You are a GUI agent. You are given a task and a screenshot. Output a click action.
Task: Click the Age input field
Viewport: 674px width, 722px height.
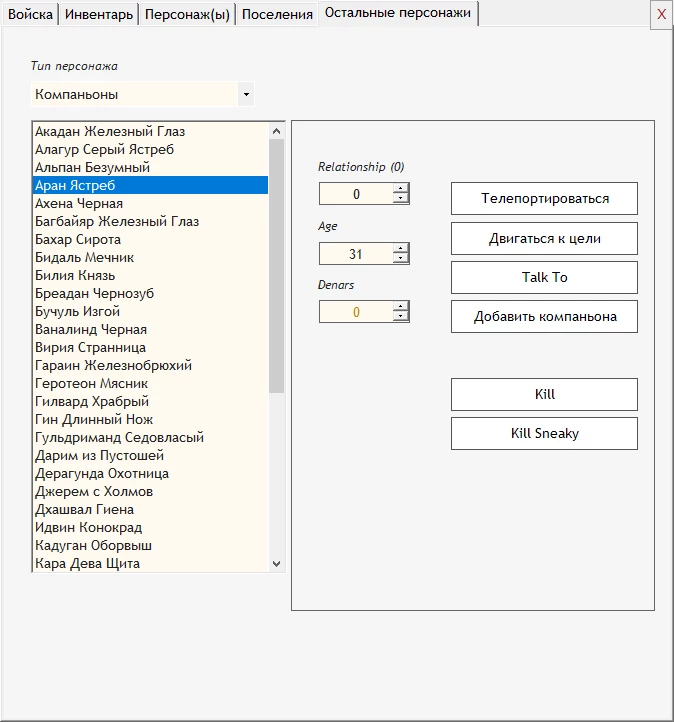coord(356,254)
